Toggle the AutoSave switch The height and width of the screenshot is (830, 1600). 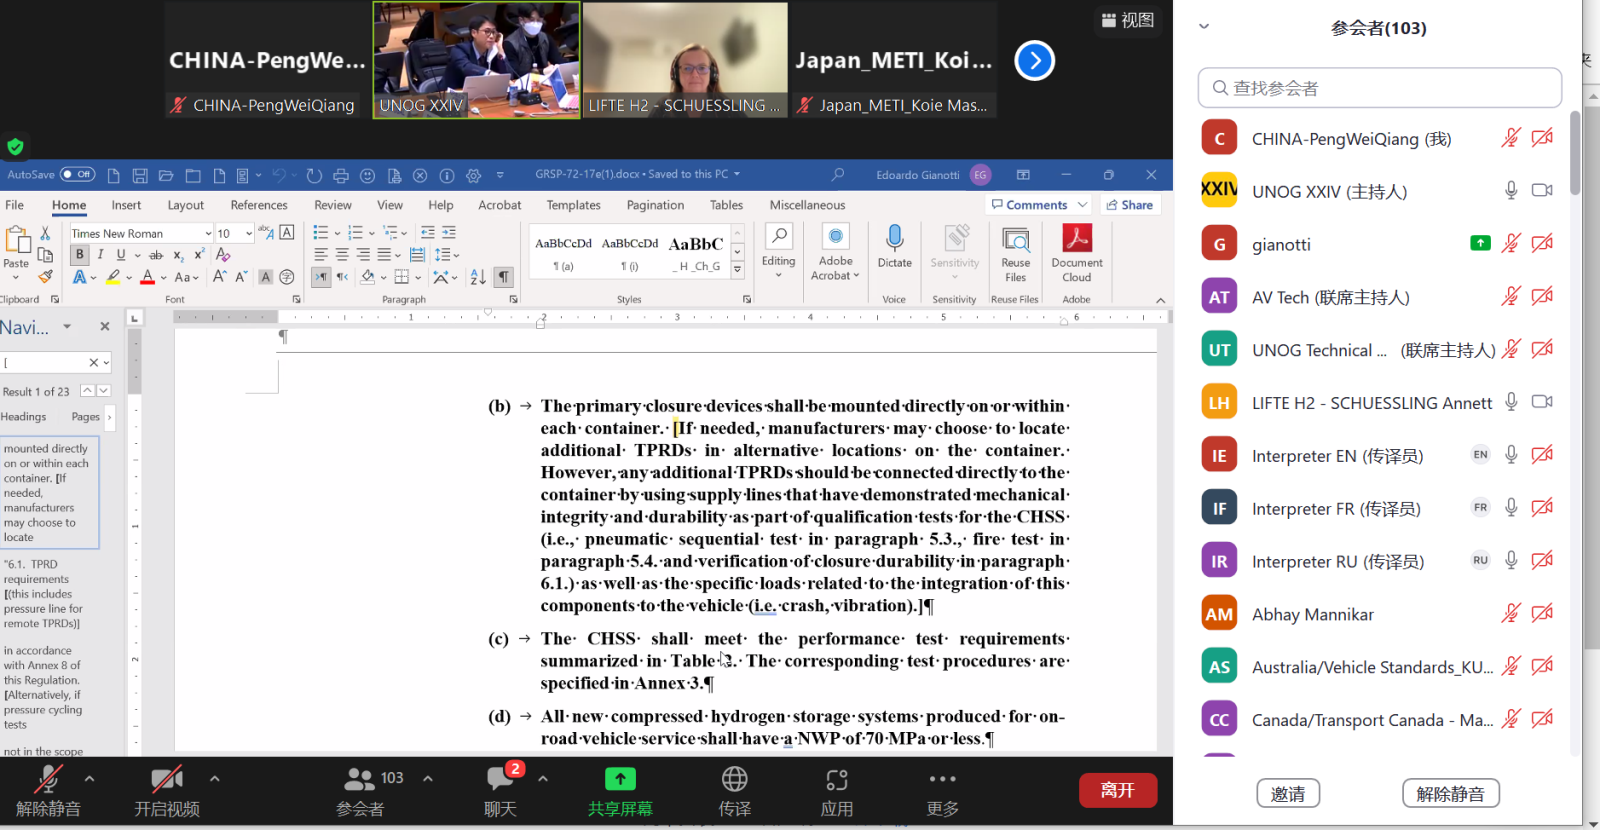click(x=77, y=175)
